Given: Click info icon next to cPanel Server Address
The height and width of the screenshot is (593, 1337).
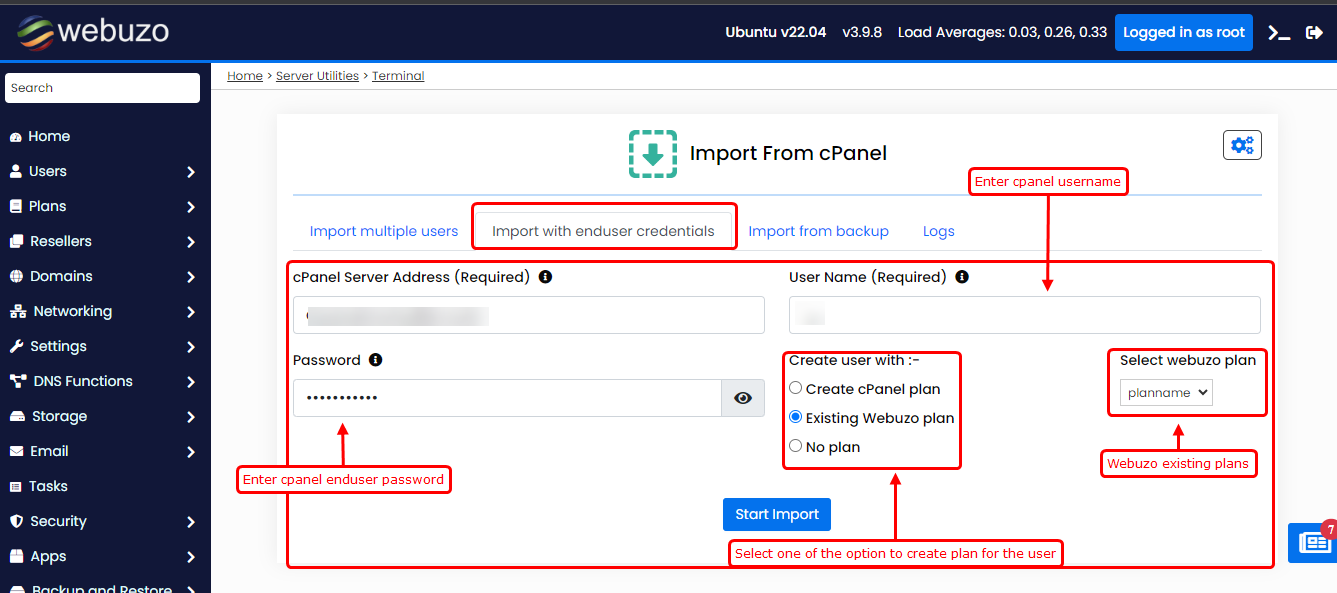Looking at the screenshot, I should point(545,277).
